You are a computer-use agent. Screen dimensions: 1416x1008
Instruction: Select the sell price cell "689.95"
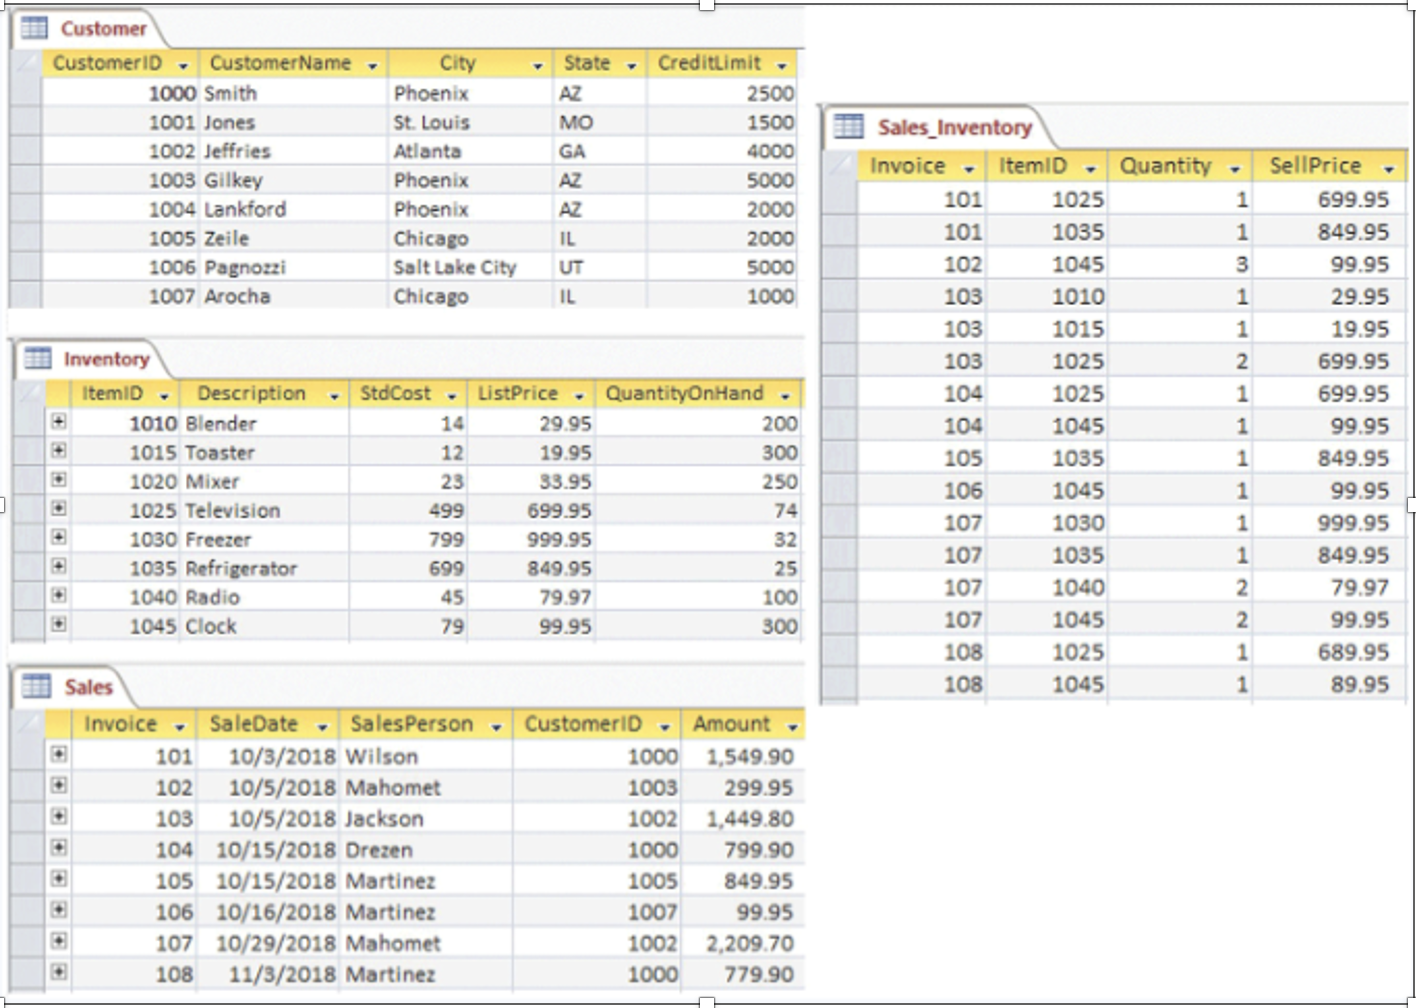coord(1330,652)
